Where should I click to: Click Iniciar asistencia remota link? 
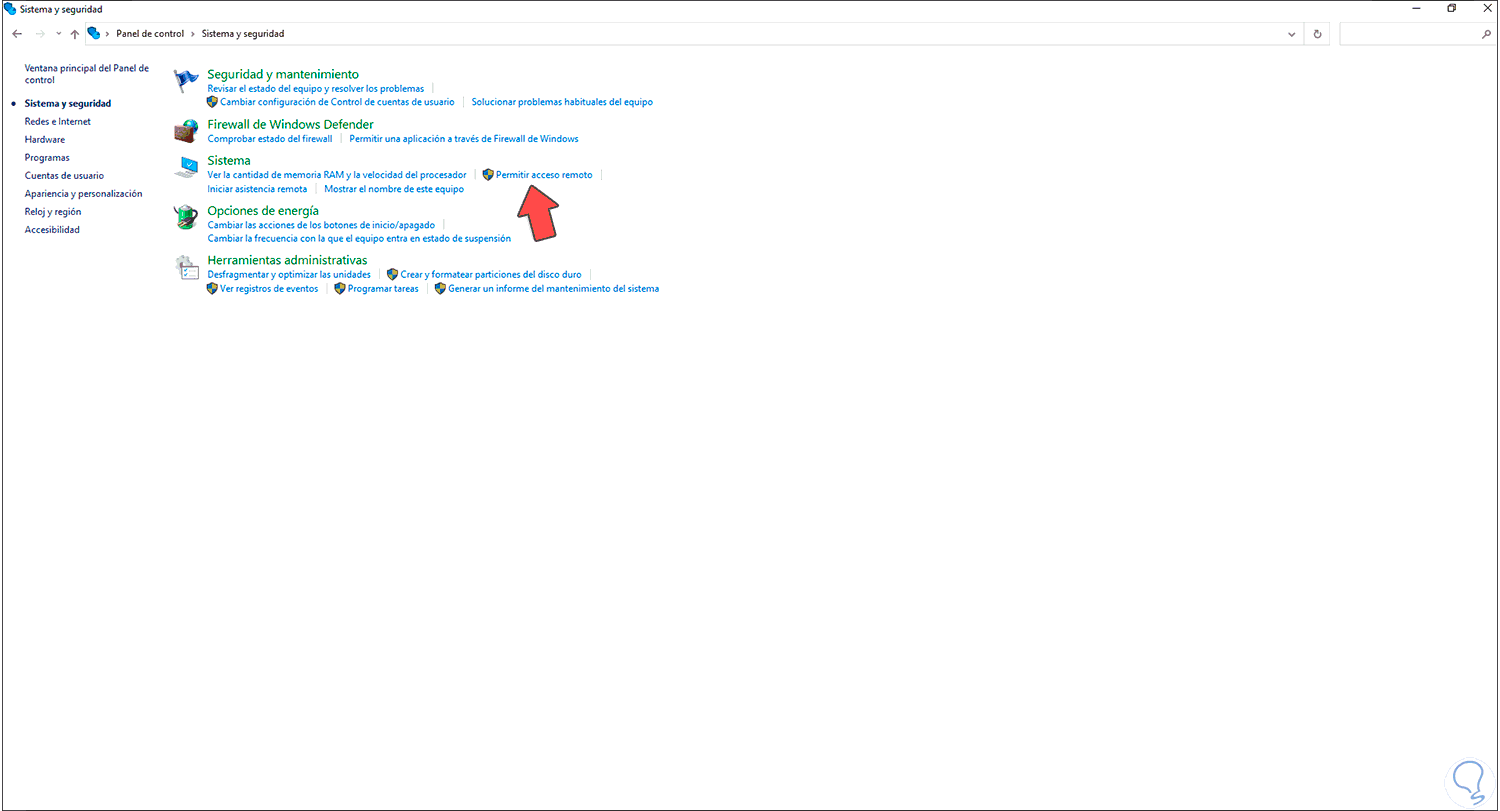coord(257,189)
